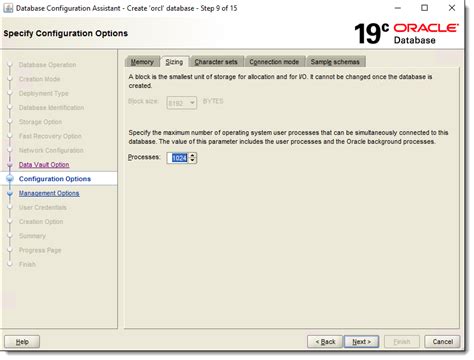The image size is (474, 360).
Task: Select the Sizing tab
Action: 174,62
